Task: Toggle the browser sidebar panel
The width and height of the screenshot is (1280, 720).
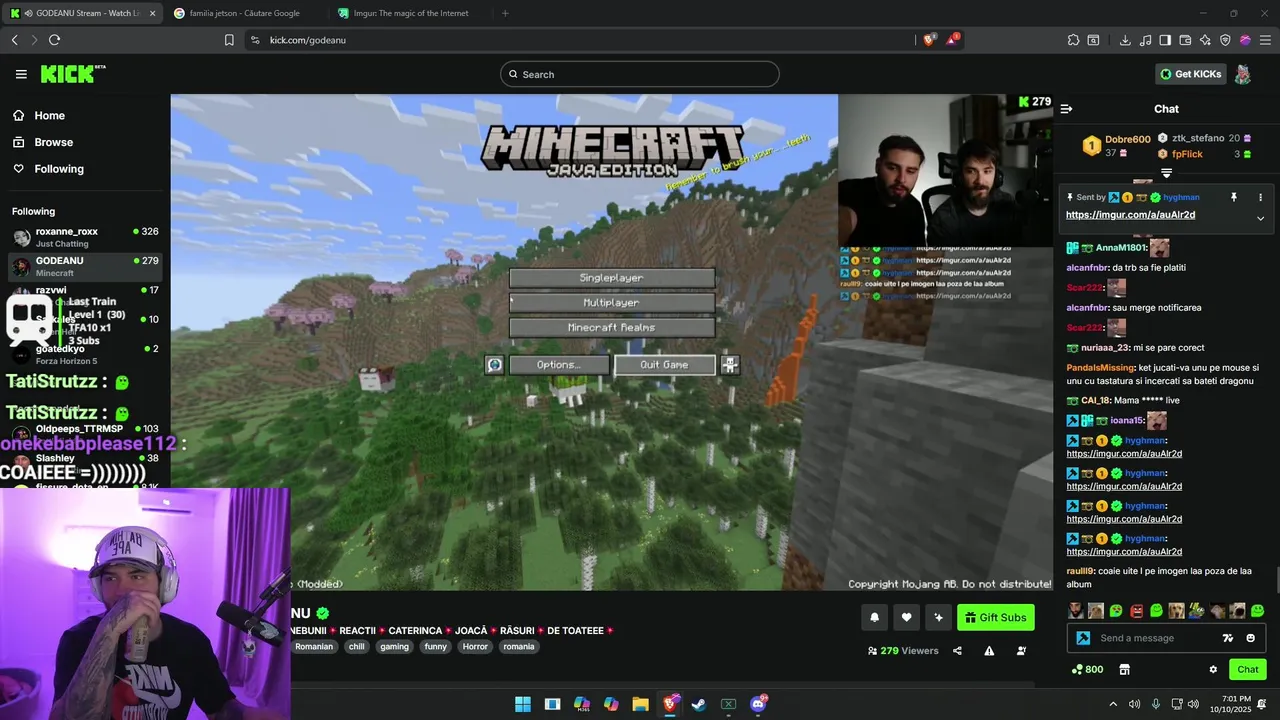Action: pyautogui.click(x=1165, y=40)
